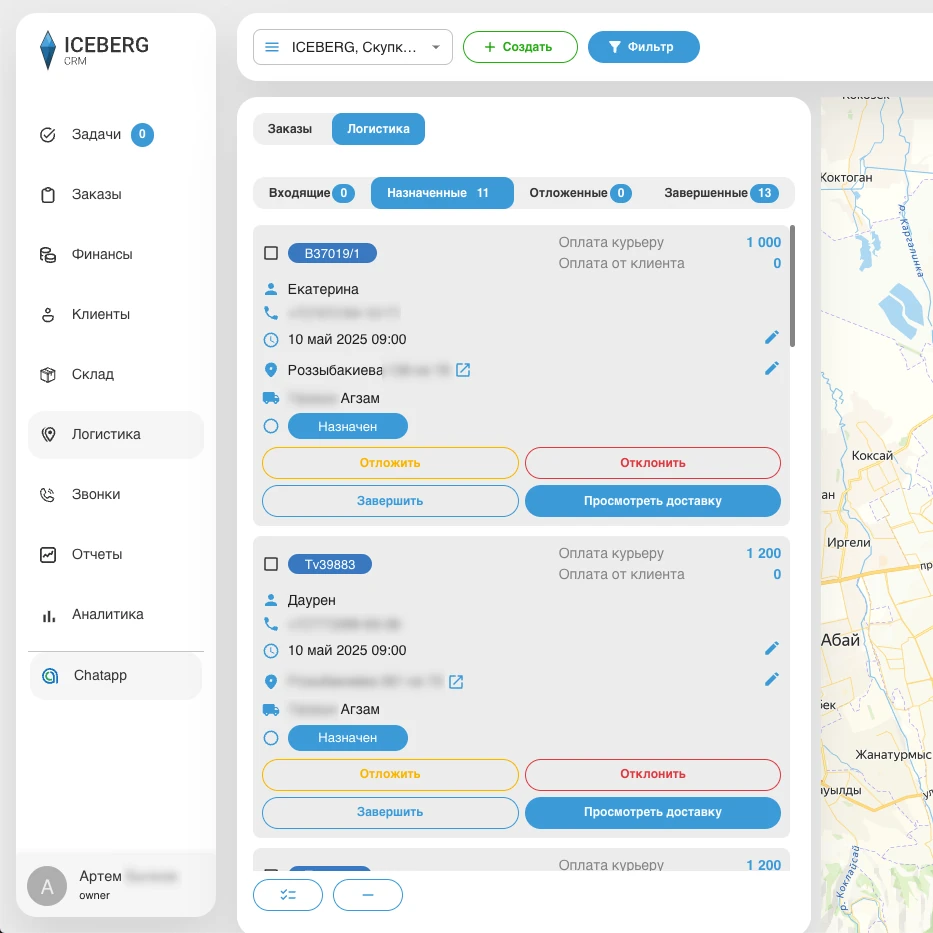Click Назначен status in Tv39883 card
This screenshot has width=933, height=933.
tap(347, 738)
